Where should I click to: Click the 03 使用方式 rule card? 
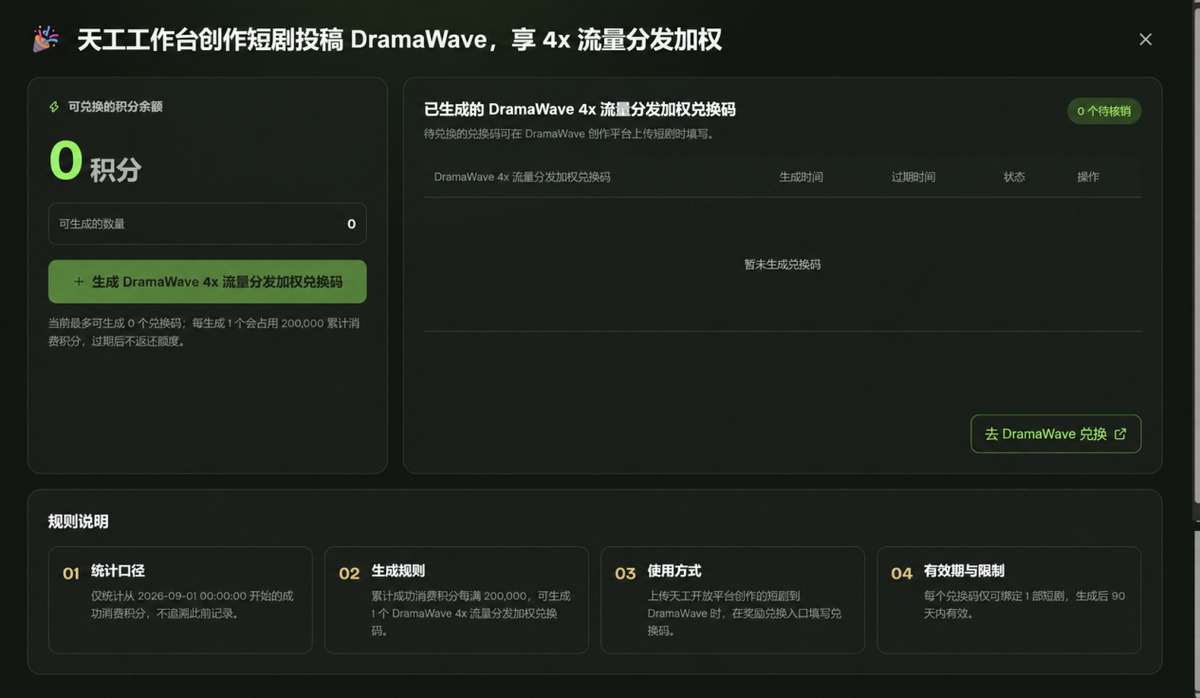[x=733, y=600]
